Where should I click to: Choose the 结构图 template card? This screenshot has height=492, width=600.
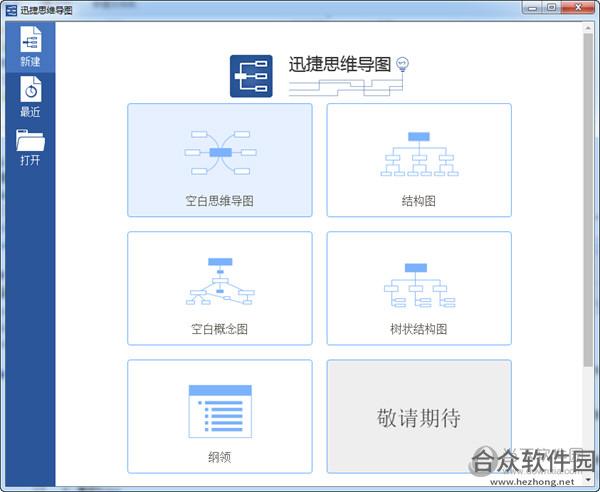(419, 160)
